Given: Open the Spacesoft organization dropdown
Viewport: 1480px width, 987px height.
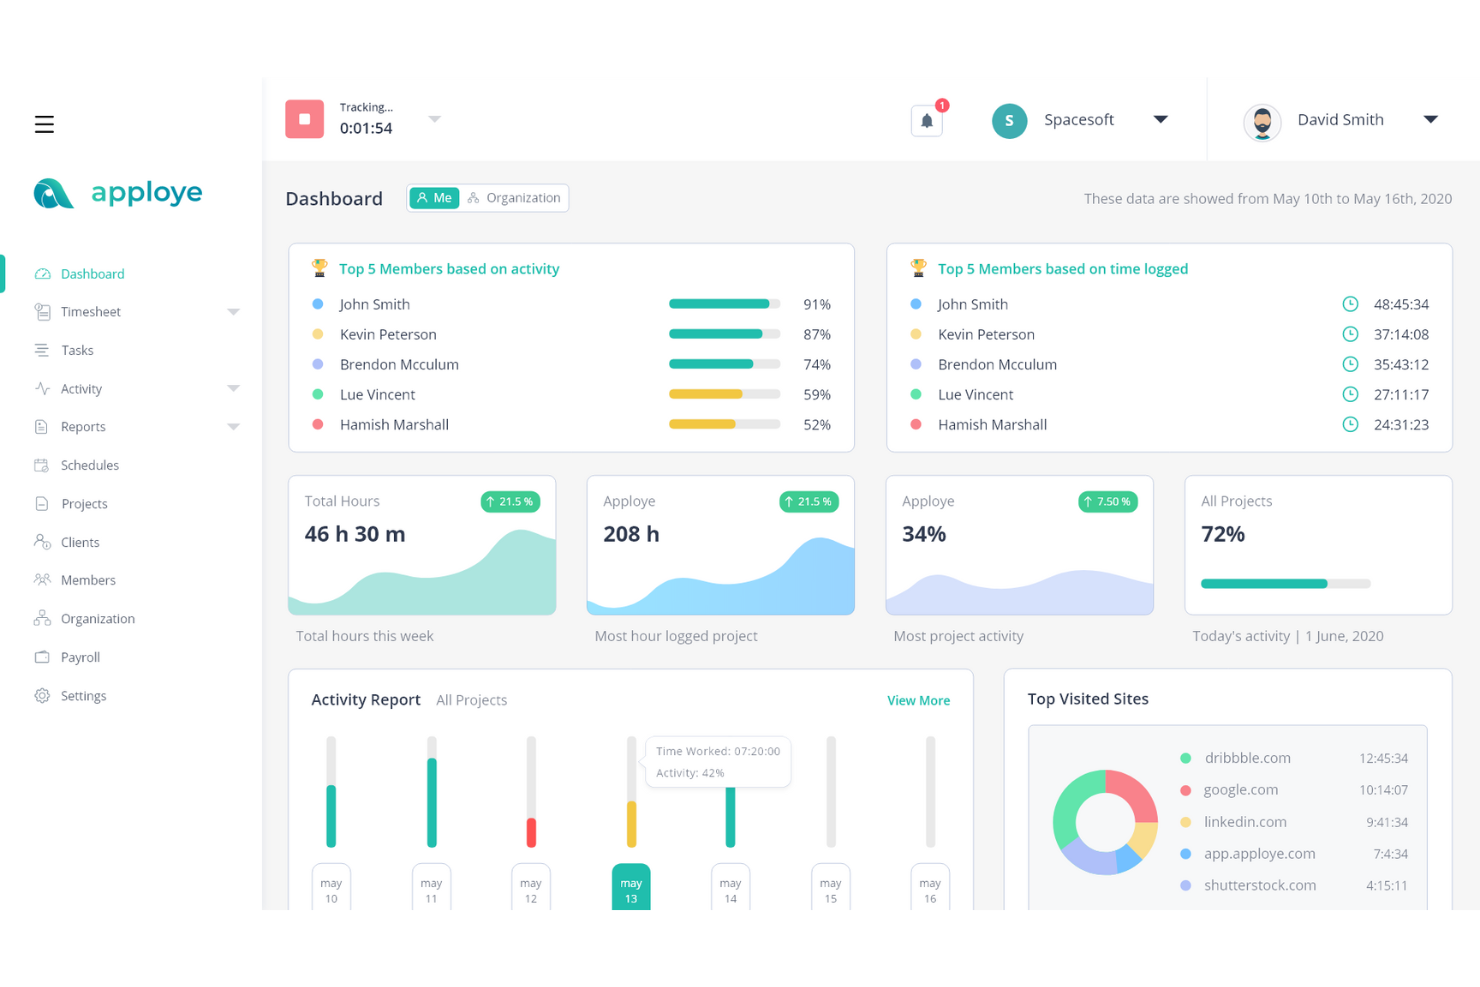Looking at the screenshot, I should 1161,119.
